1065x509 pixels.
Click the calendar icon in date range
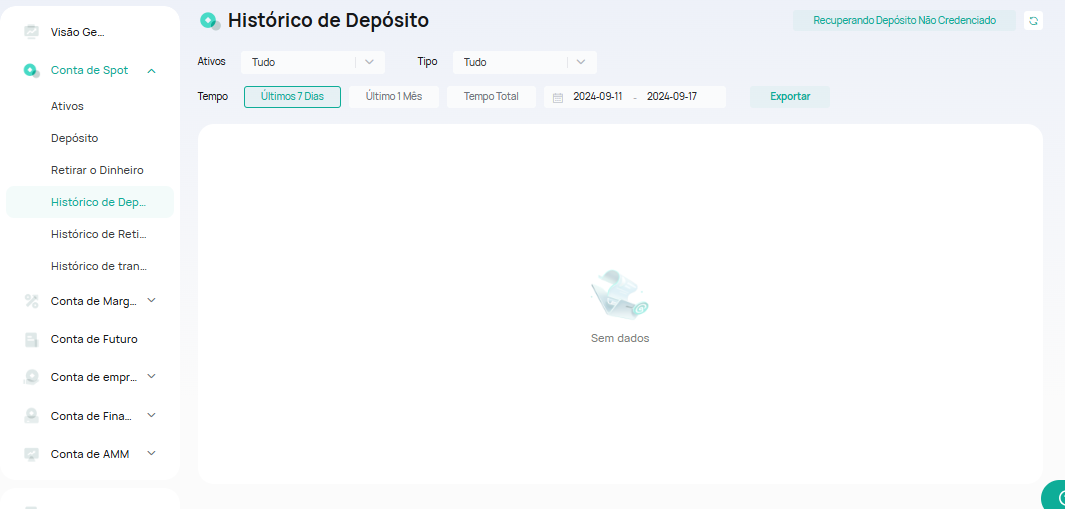558,98
